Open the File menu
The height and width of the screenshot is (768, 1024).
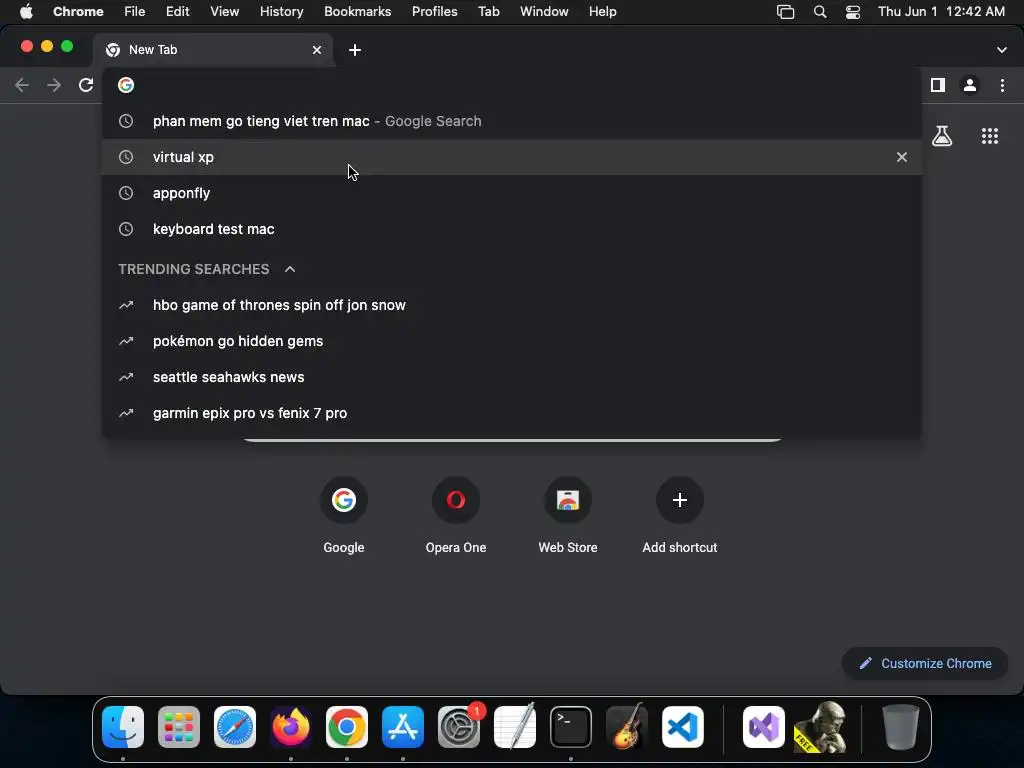coord(135,12)
